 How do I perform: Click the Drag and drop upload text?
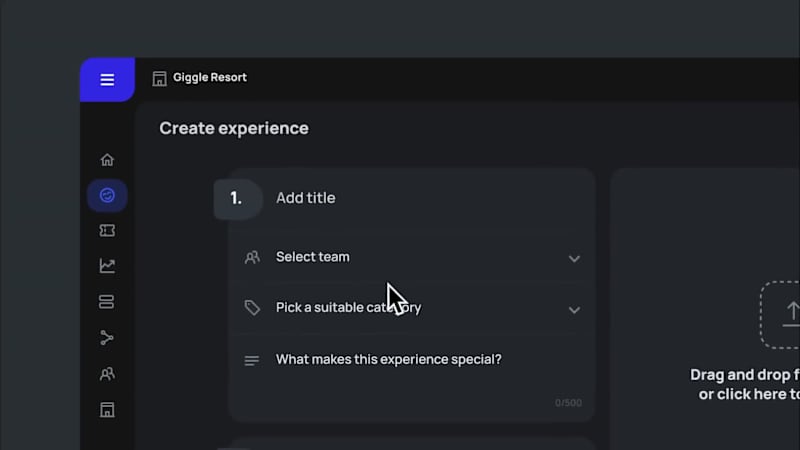[x=745, y=384]
